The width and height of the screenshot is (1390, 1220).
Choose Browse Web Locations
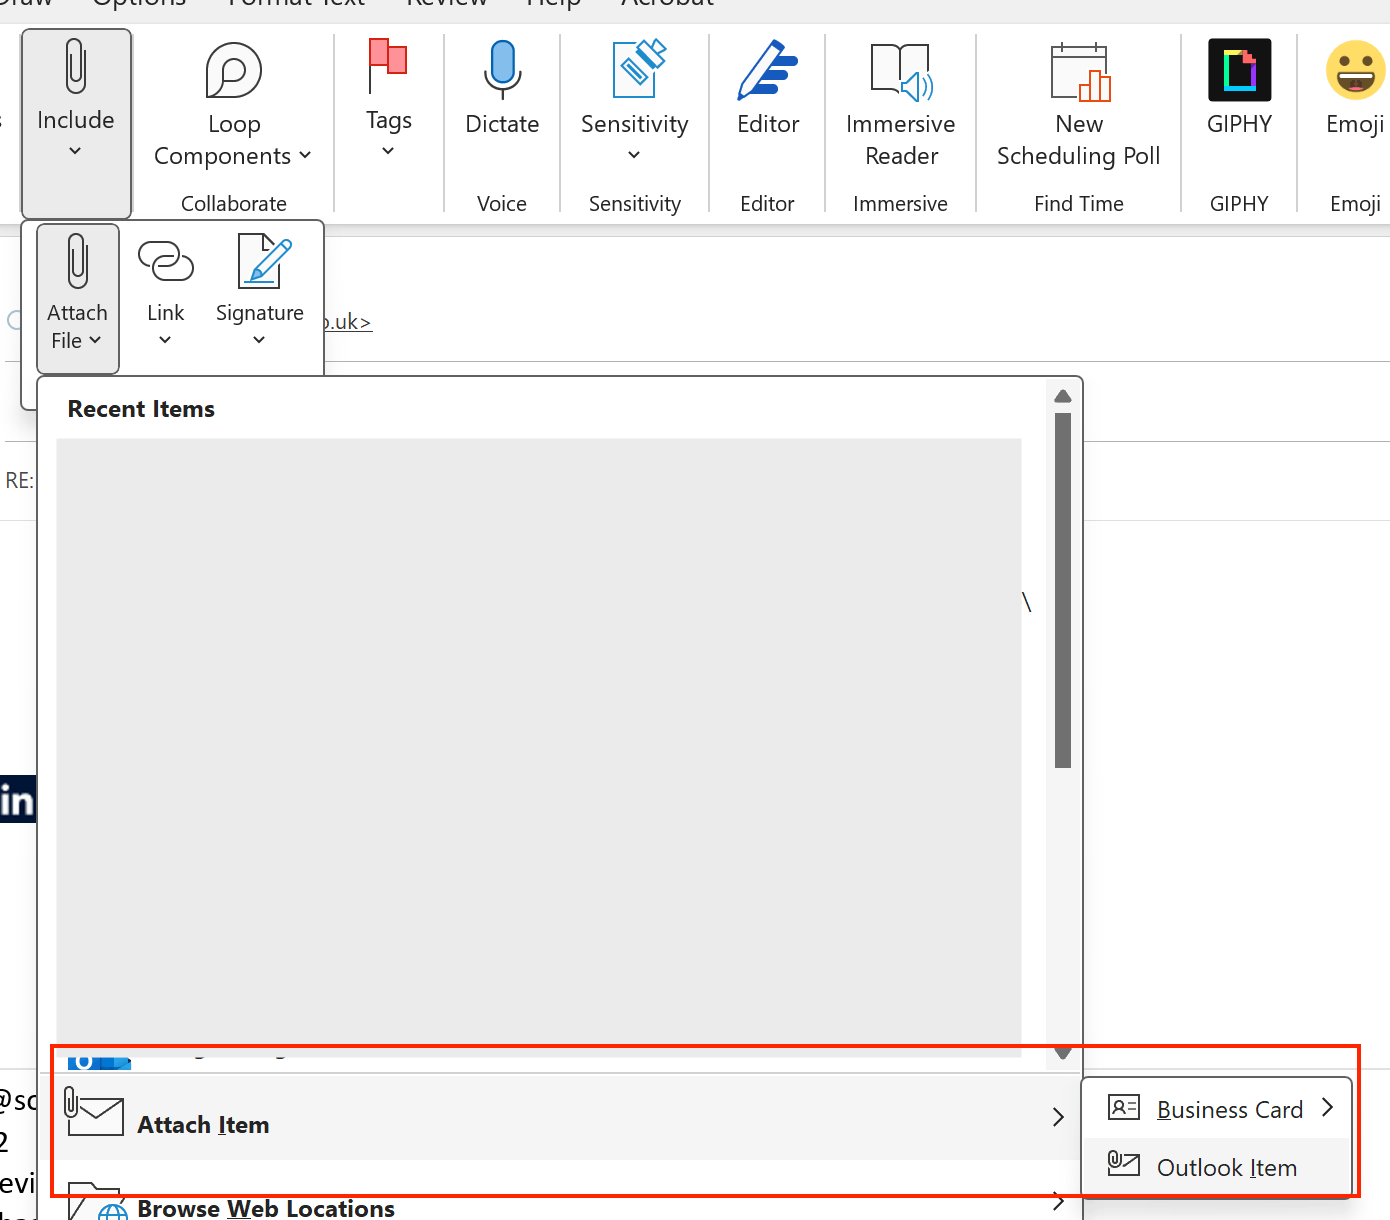(x=265, y=1207)
